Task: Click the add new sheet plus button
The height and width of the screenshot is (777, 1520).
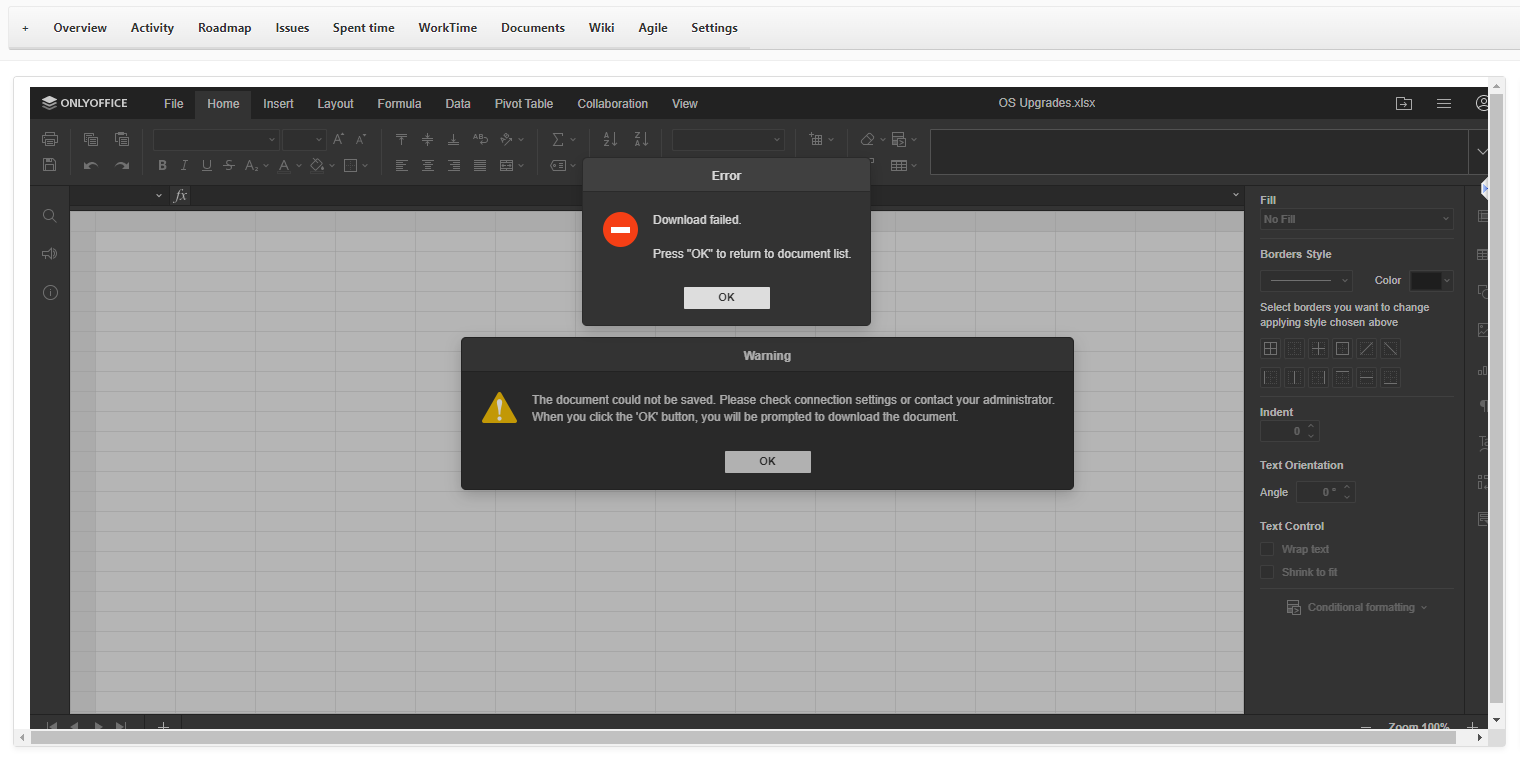Action: 163,726
